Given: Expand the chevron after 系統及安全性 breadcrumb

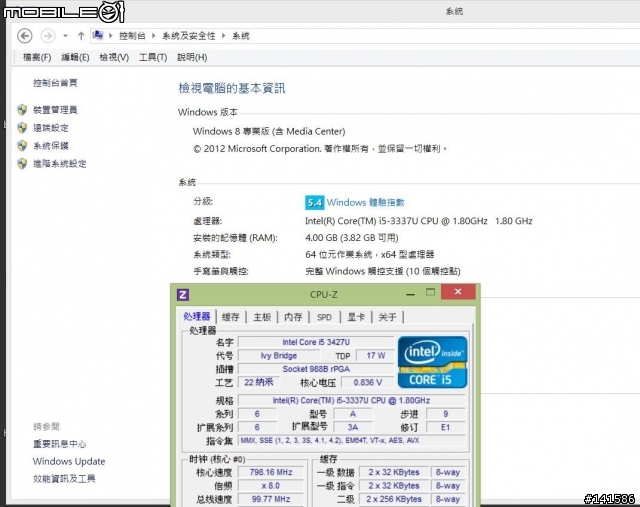Looking at the screenshot, I should (224, 36).
